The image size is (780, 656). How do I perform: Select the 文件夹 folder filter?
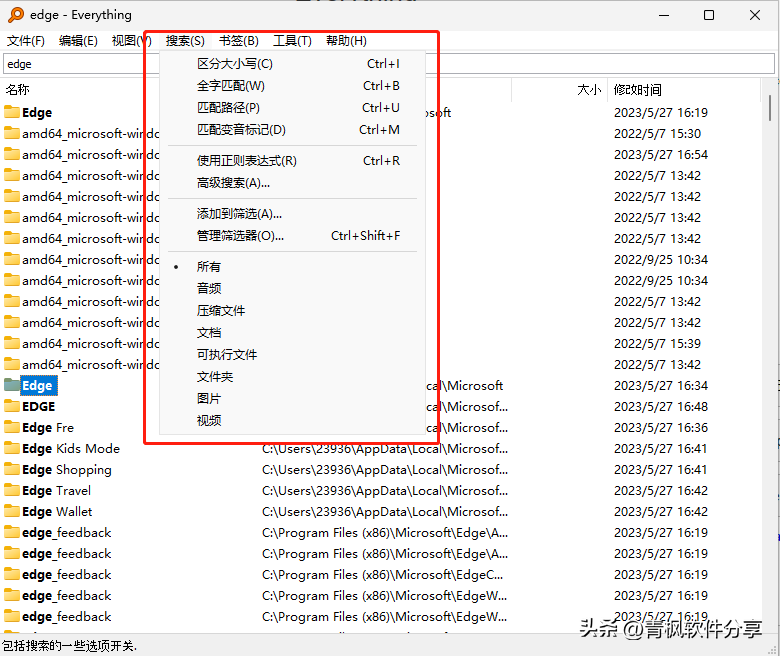click(x=292, y=376)
